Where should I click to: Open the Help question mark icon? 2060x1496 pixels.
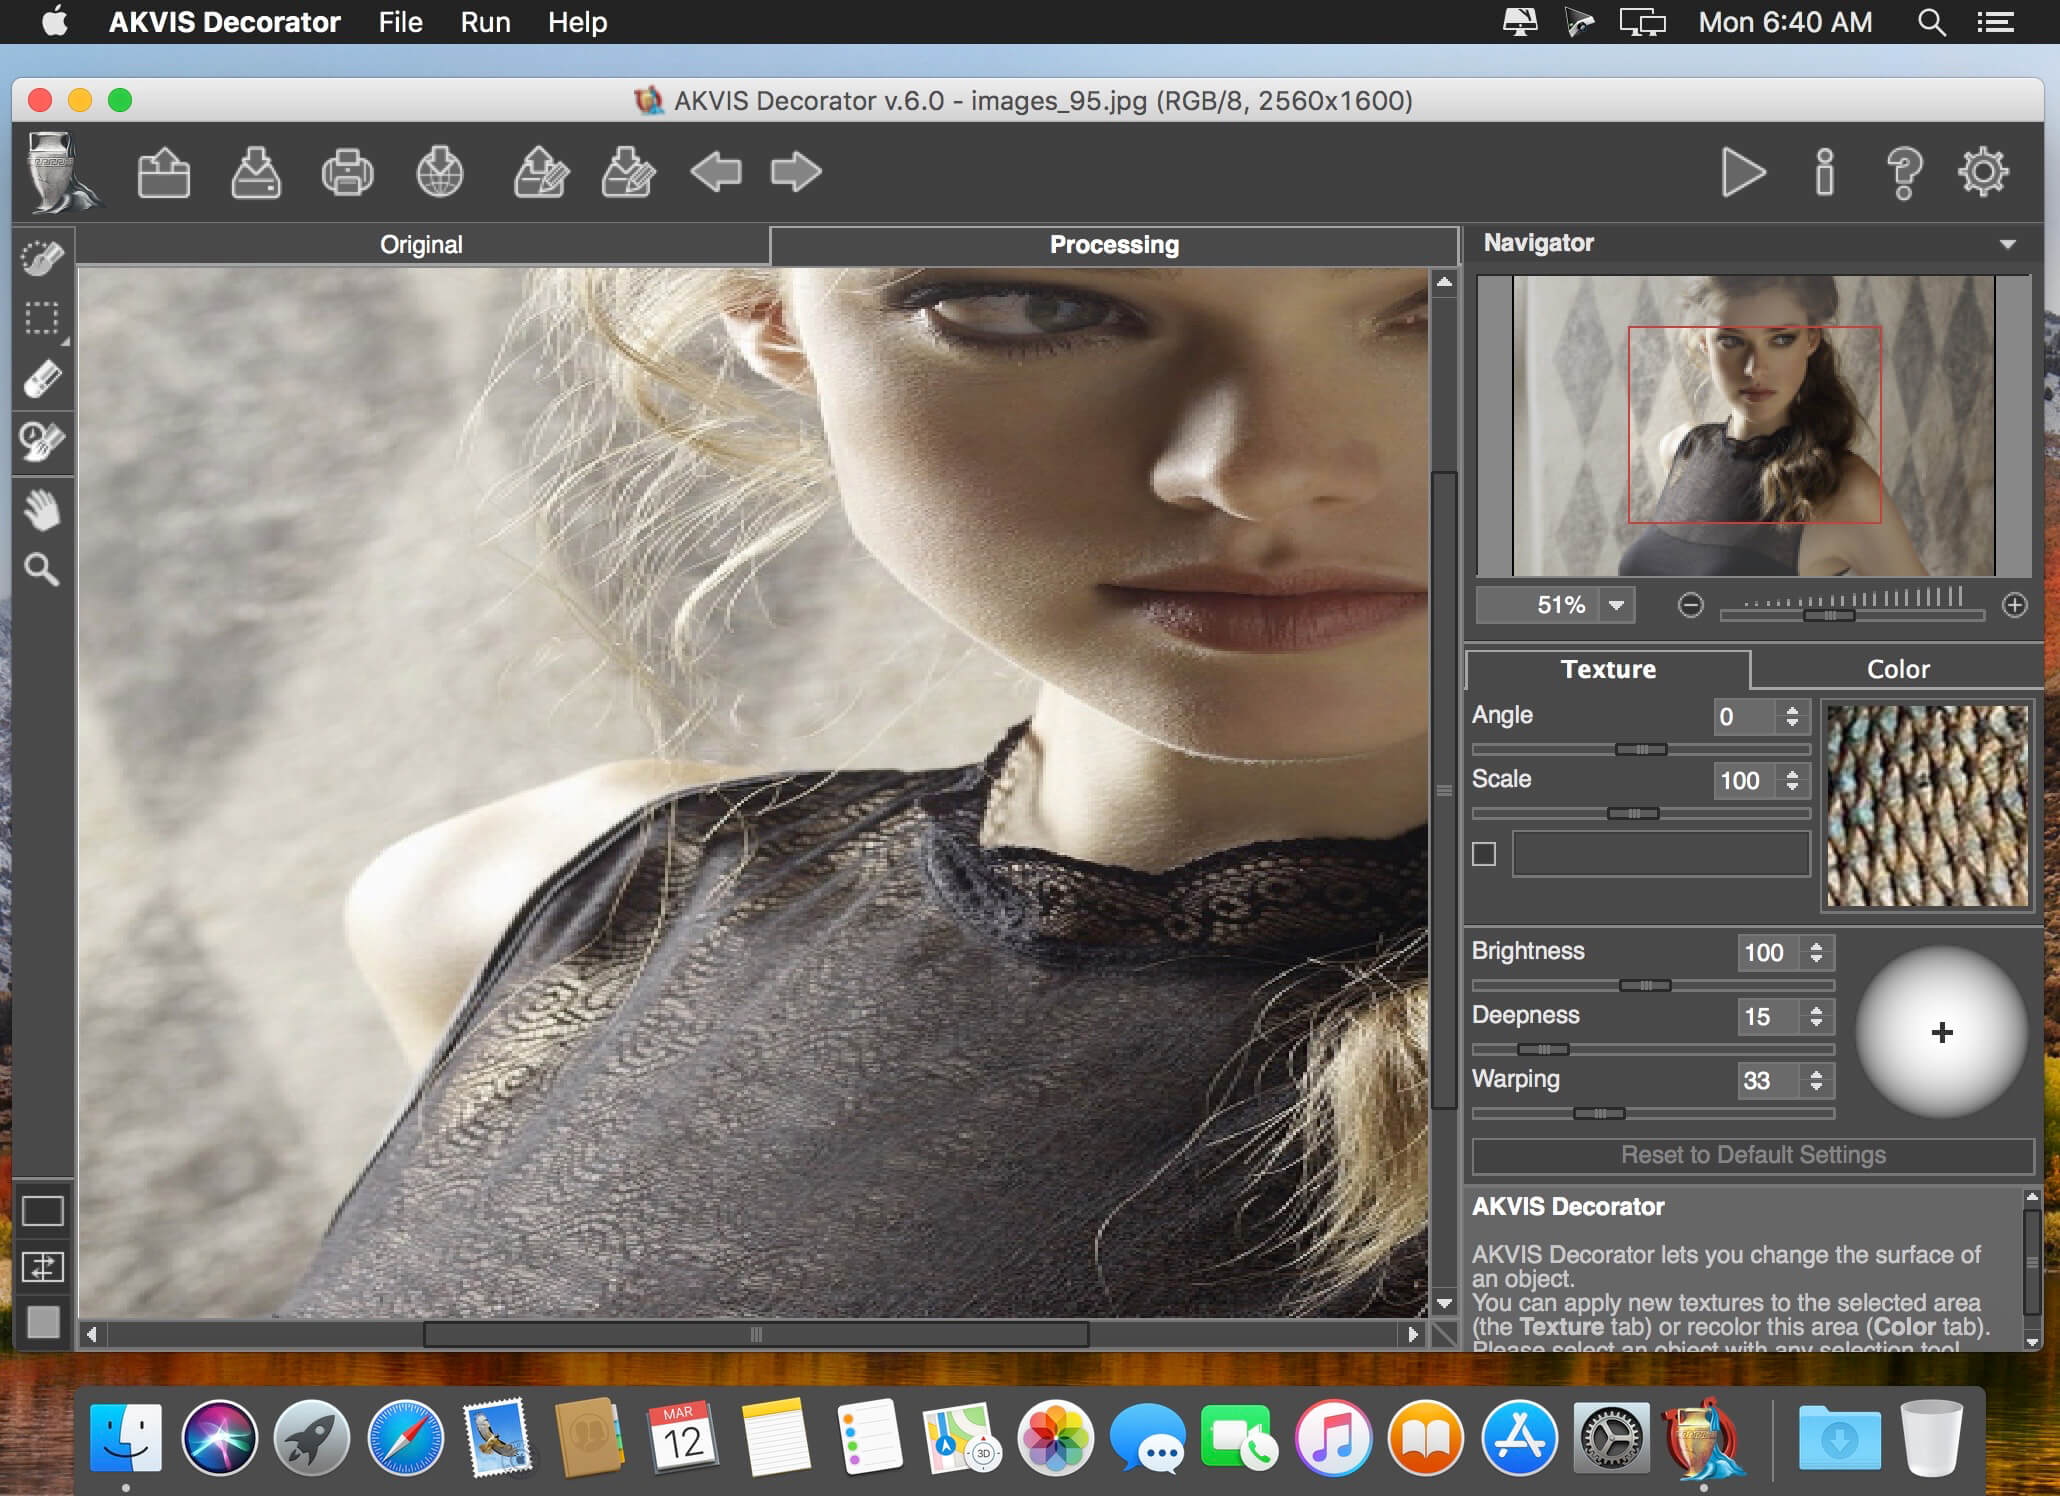1904,173
